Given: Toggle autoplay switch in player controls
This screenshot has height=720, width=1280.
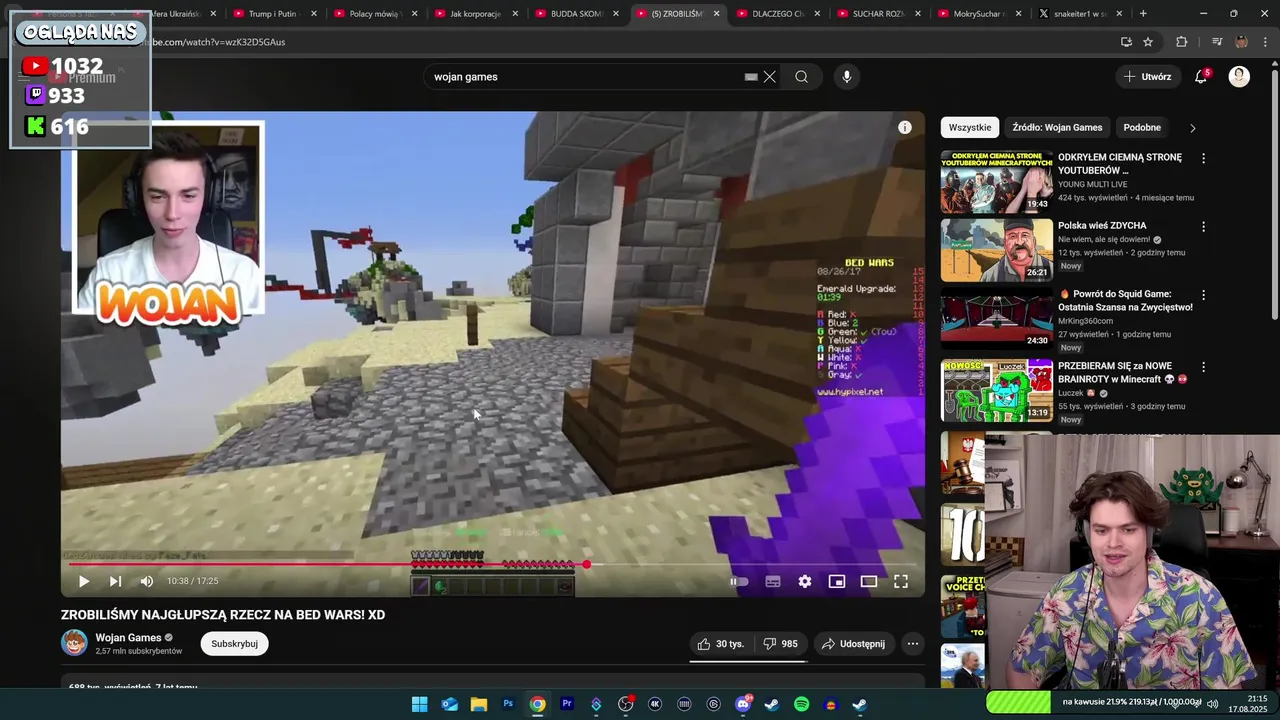Looking at the screenshot, I should pyautogui.click(x=739, y=581).
